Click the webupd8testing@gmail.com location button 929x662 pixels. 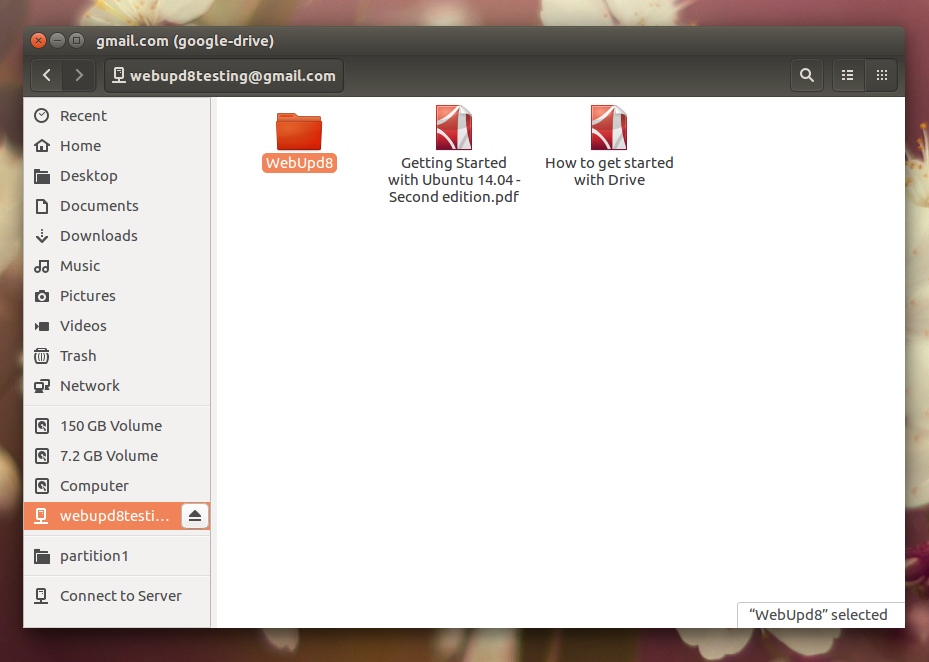coord(223,75)
